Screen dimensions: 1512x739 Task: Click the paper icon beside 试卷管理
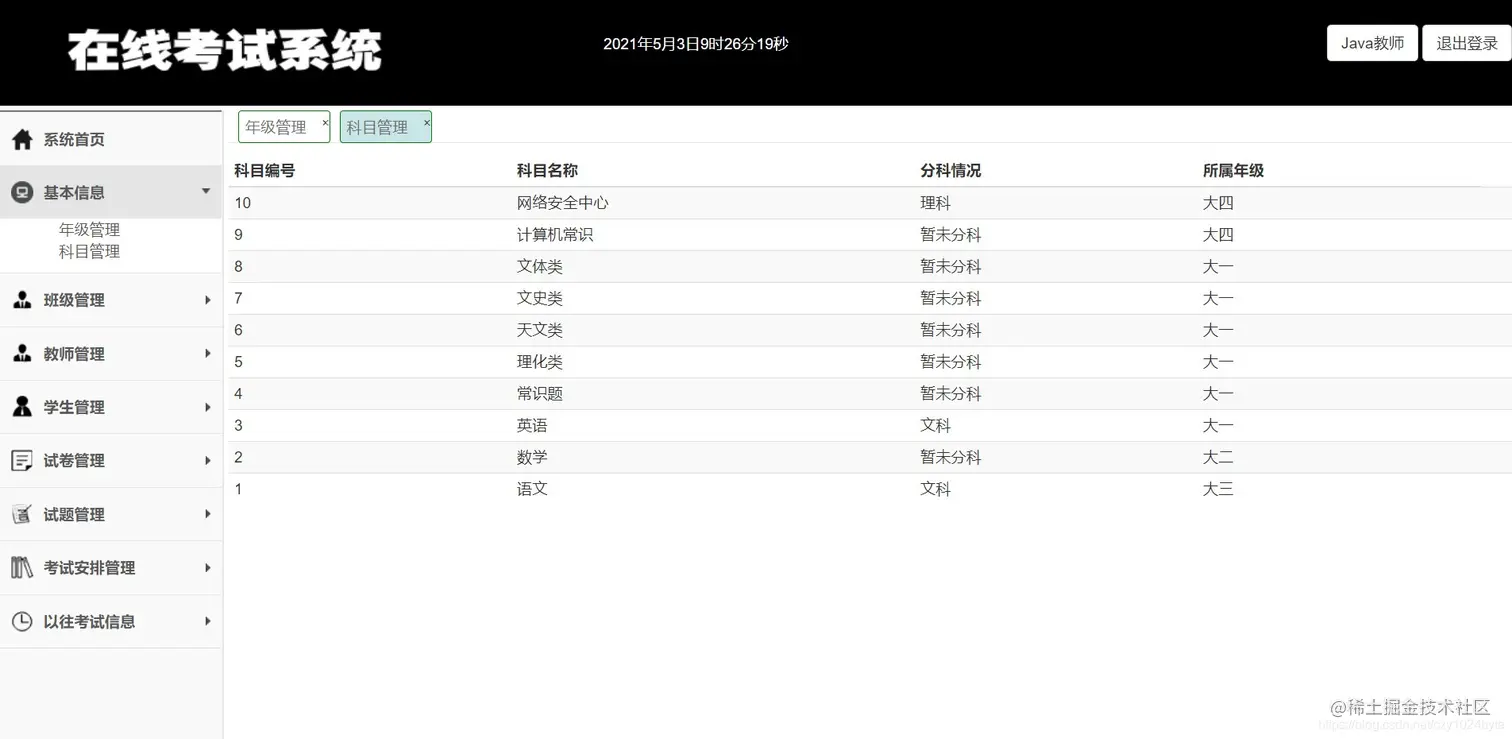22,461
